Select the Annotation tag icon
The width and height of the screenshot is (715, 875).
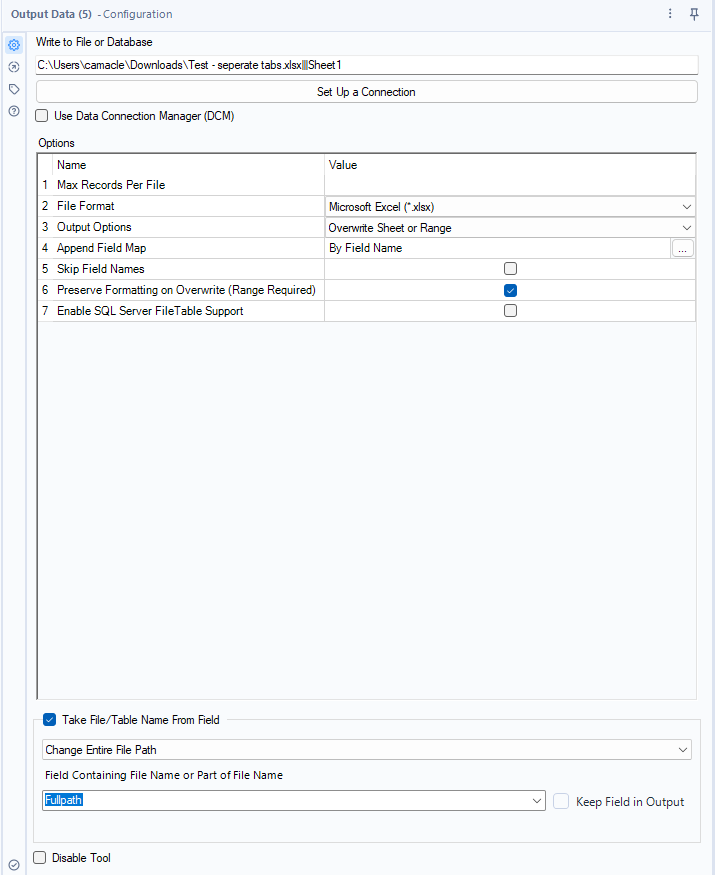tap(13, 88)
